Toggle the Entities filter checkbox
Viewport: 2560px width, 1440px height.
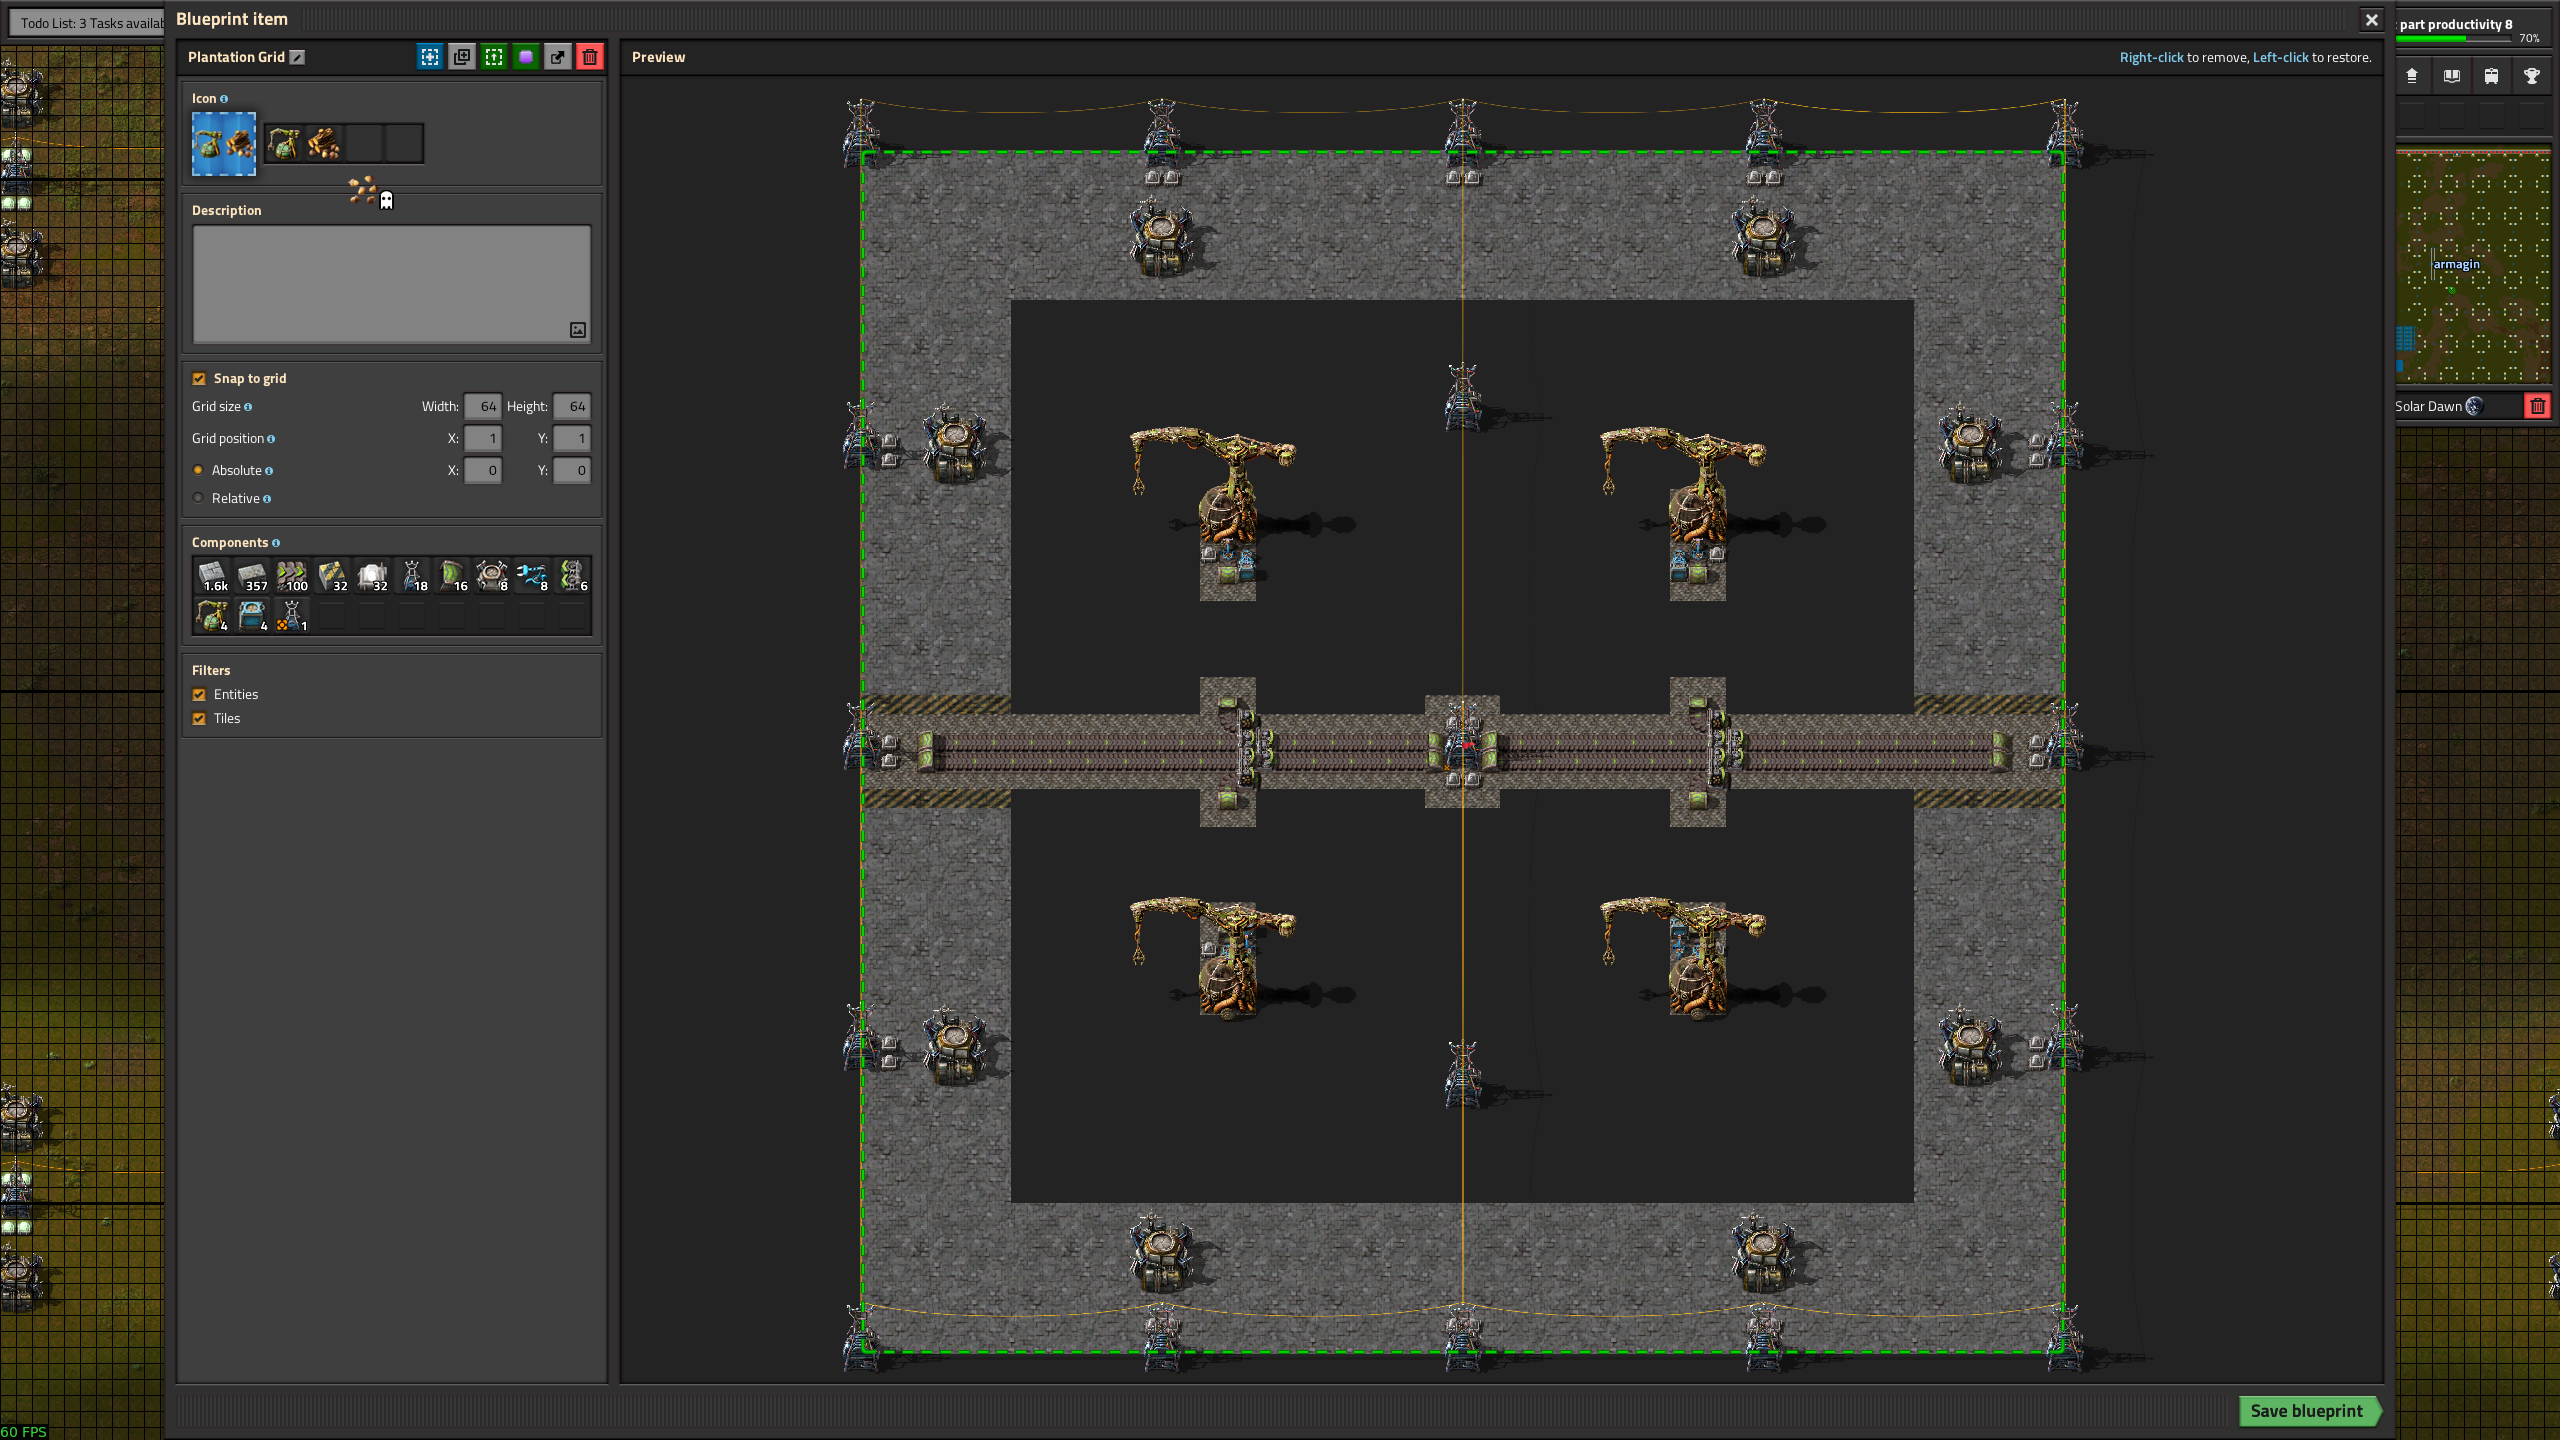[199, 695]
